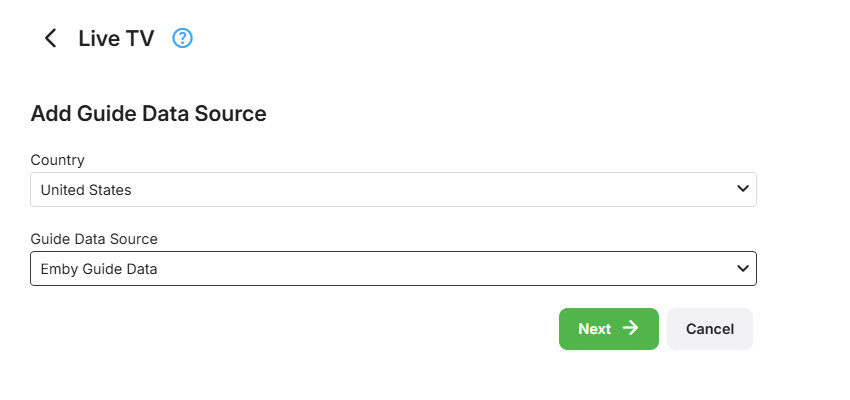Select the Emby Guide Data value
Image resolution: width=850 pixels, height=400 pixels.
click(99, 268)
